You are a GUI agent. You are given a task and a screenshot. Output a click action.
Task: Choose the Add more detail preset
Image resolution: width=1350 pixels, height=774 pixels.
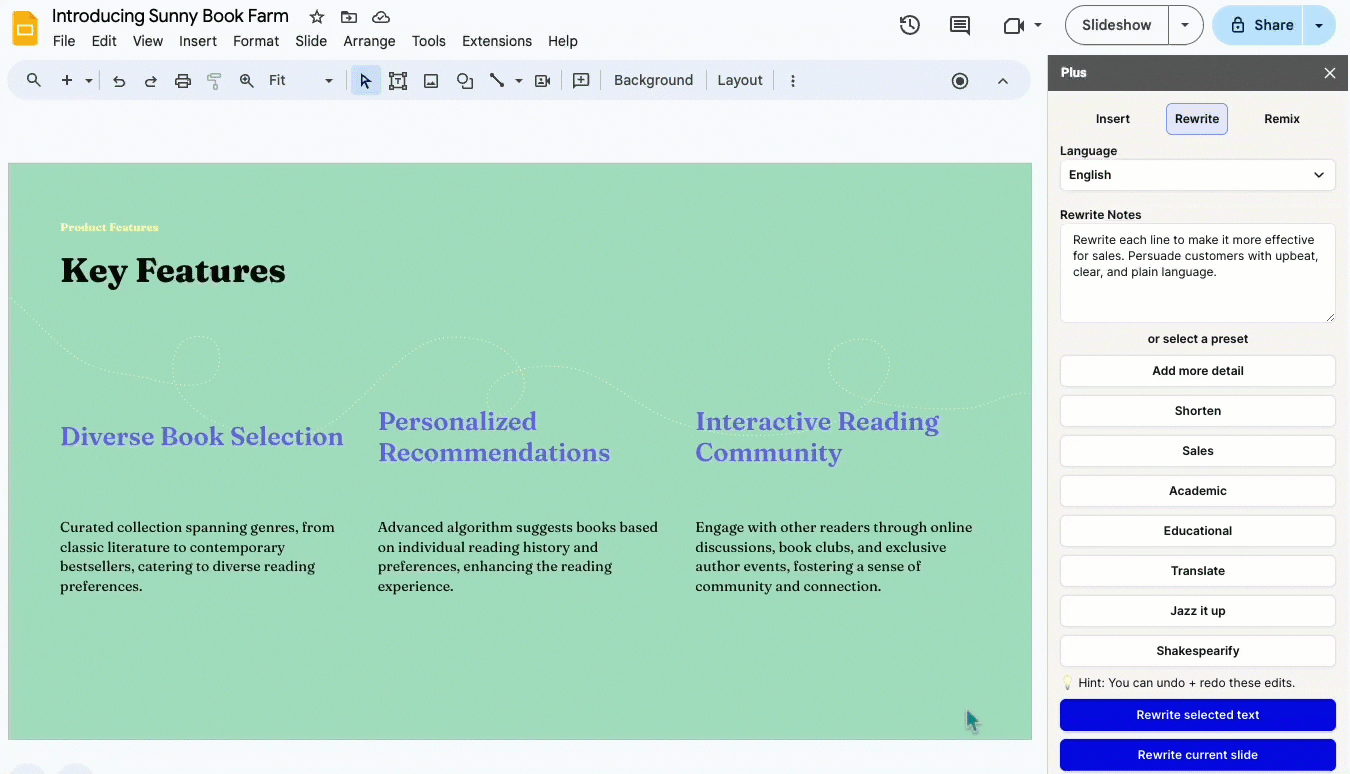point(1198,371)
